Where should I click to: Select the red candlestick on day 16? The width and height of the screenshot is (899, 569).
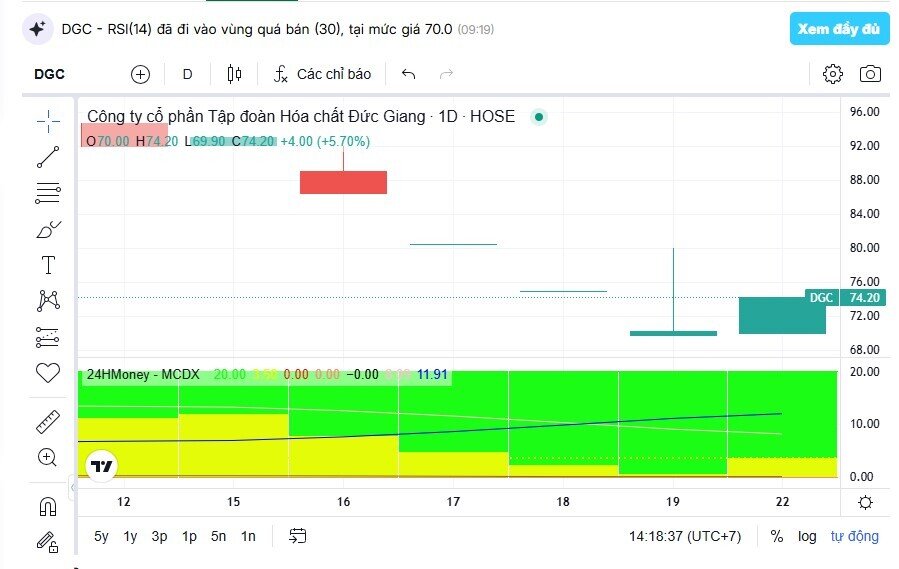(x=343, y=182)
